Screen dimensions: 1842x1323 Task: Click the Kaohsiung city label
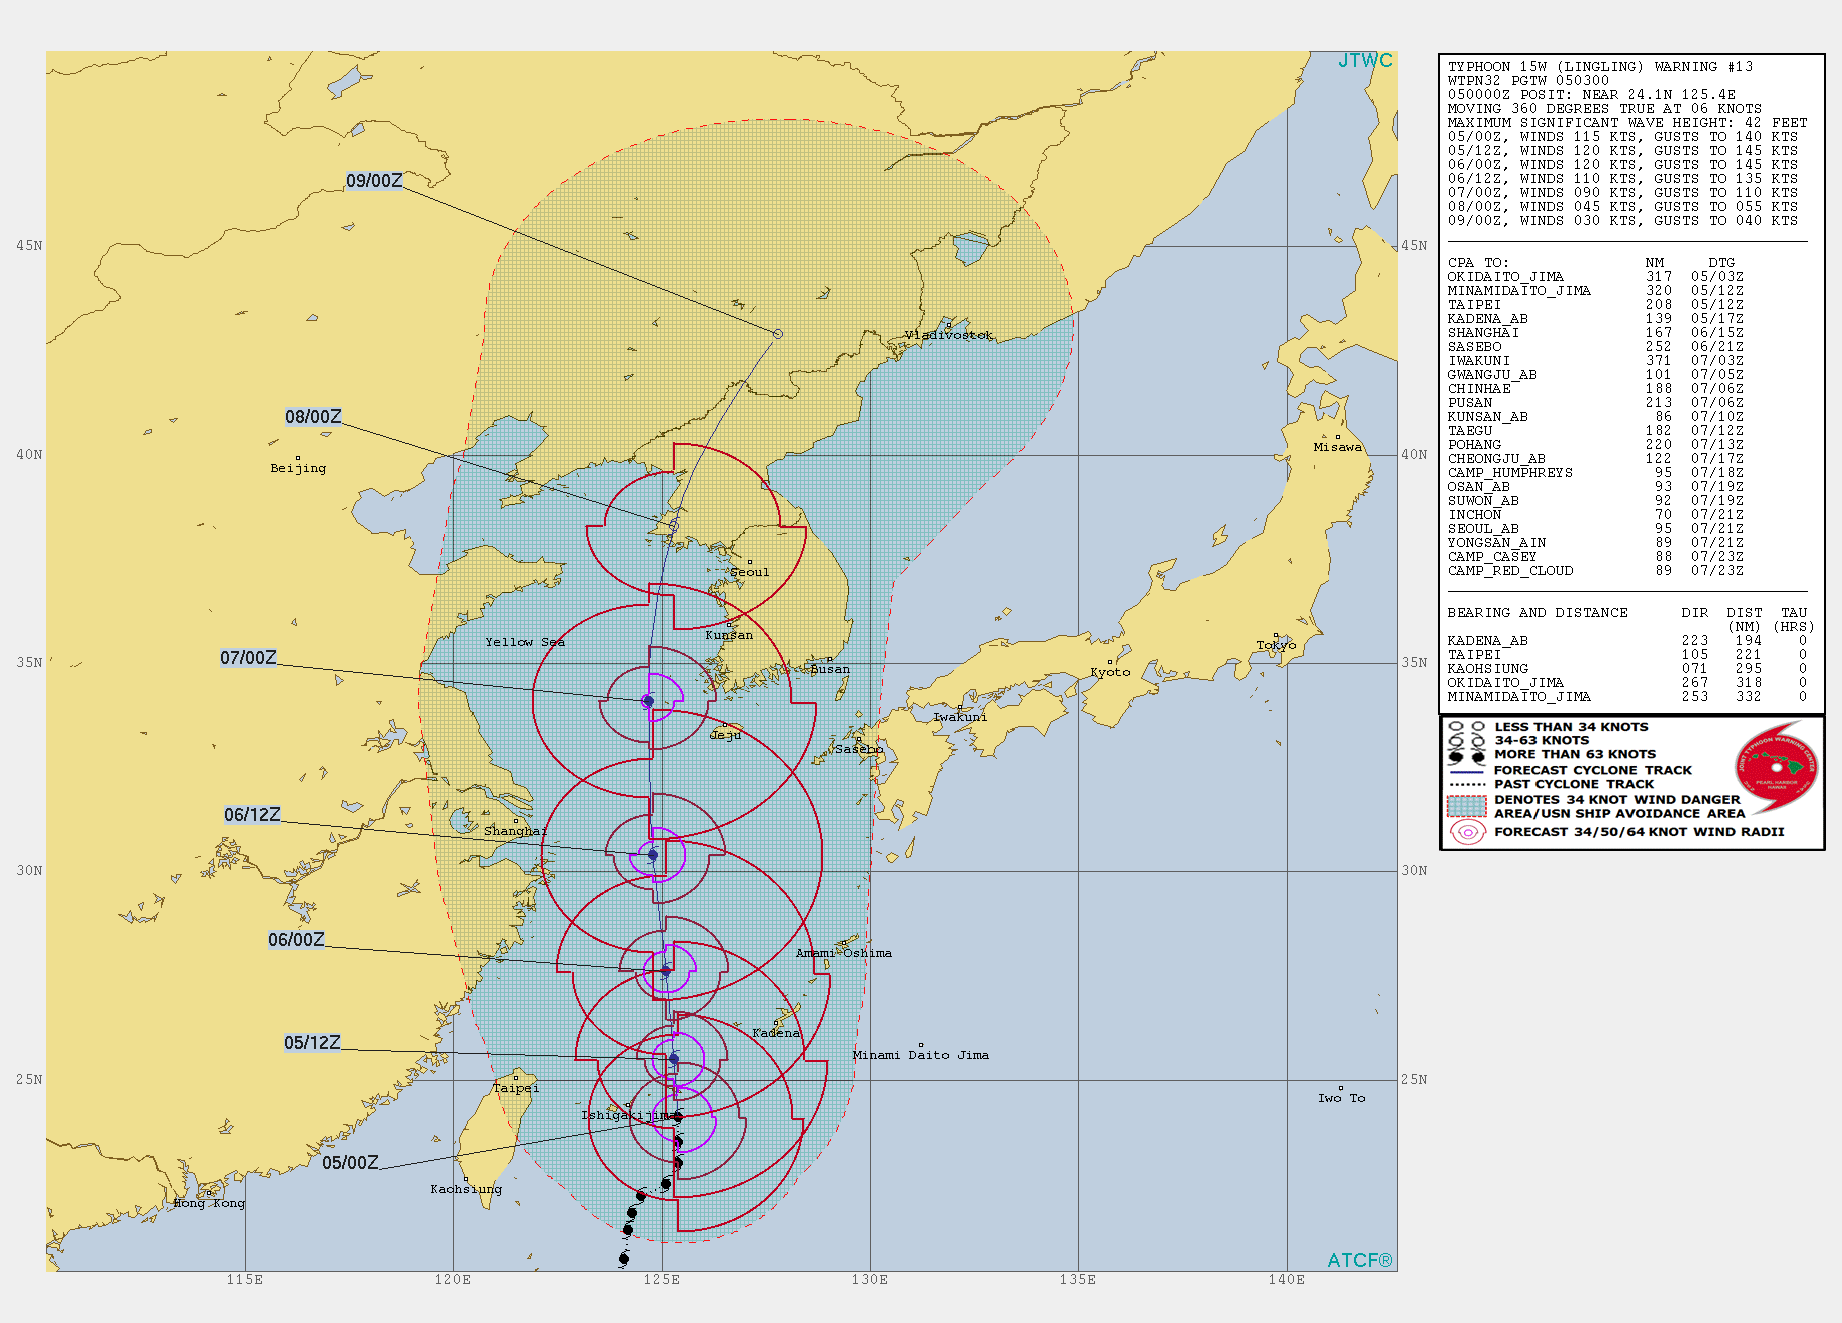coord(466,1189)
